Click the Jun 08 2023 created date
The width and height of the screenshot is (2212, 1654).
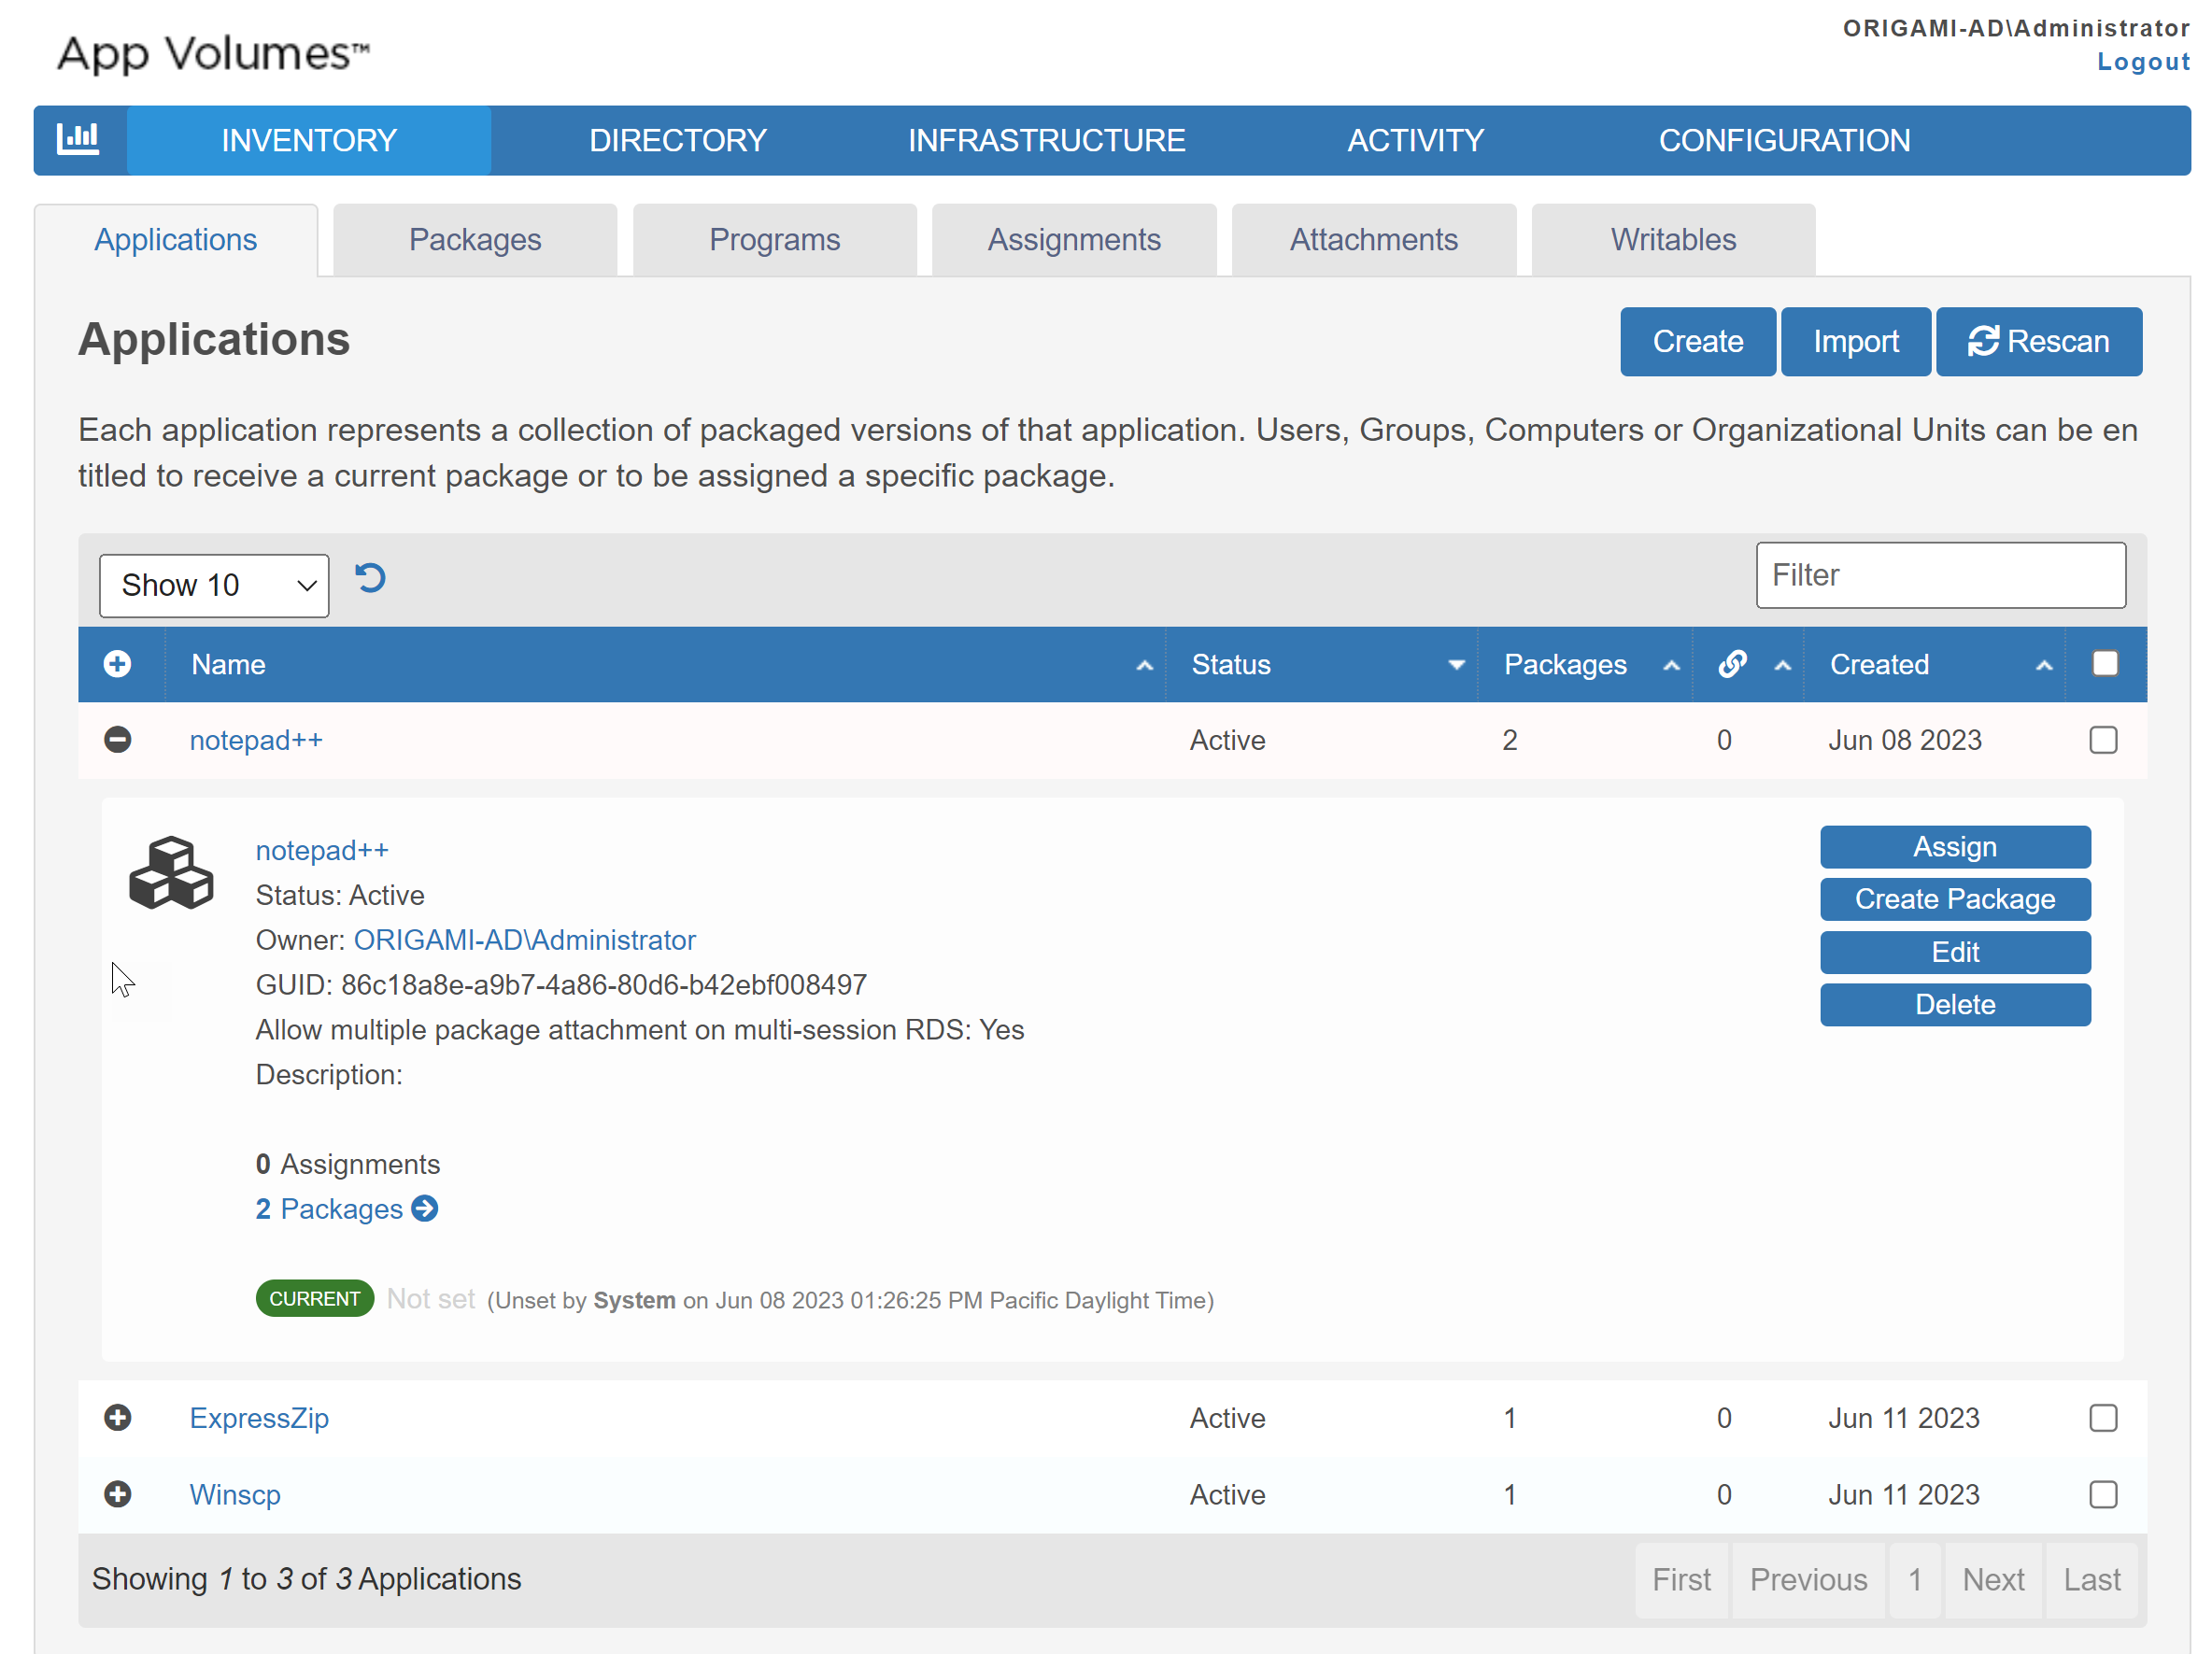click(1905, 740)
